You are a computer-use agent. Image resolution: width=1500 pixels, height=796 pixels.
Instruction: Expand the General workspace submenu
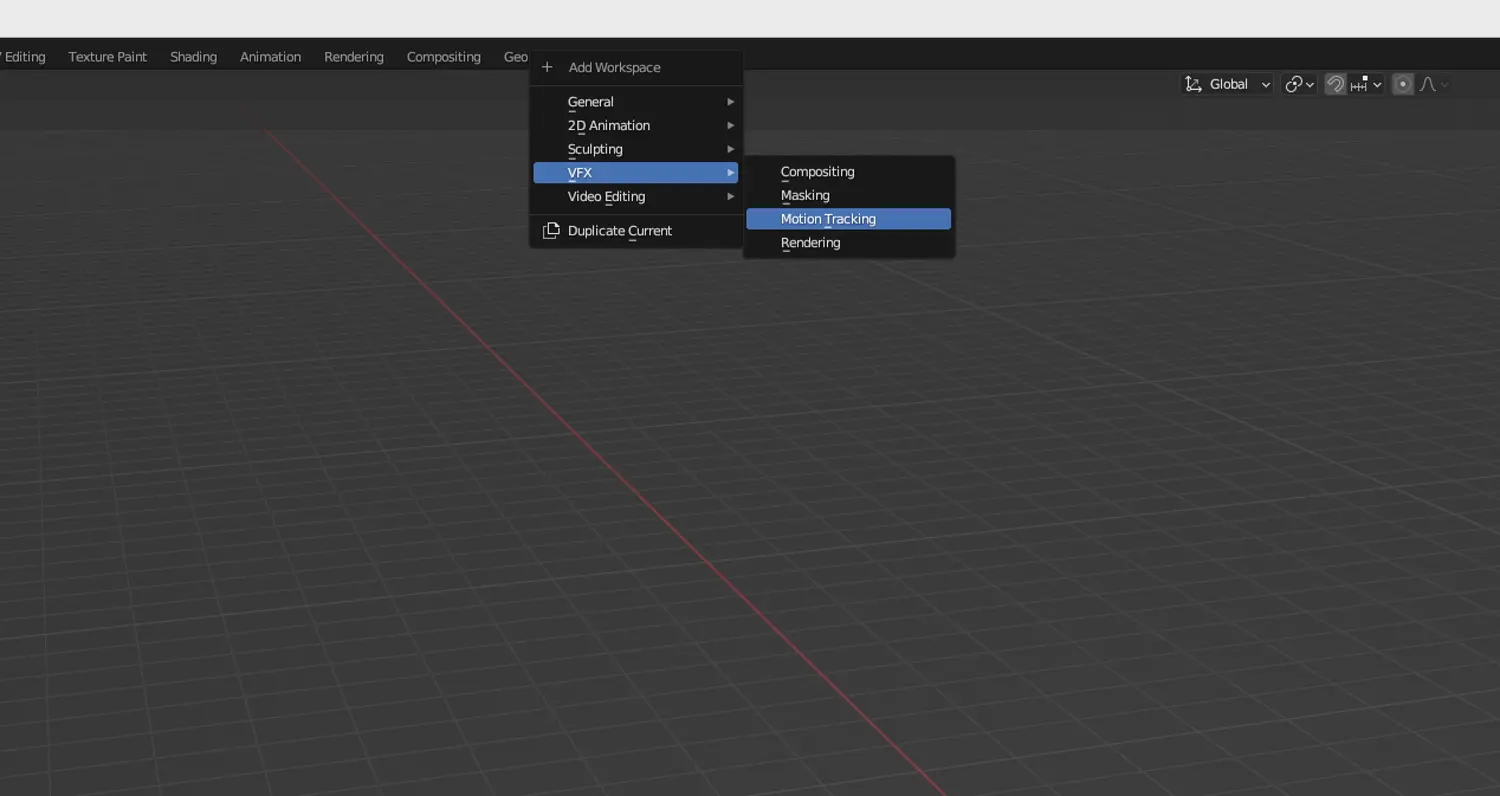tap(636, 102)
